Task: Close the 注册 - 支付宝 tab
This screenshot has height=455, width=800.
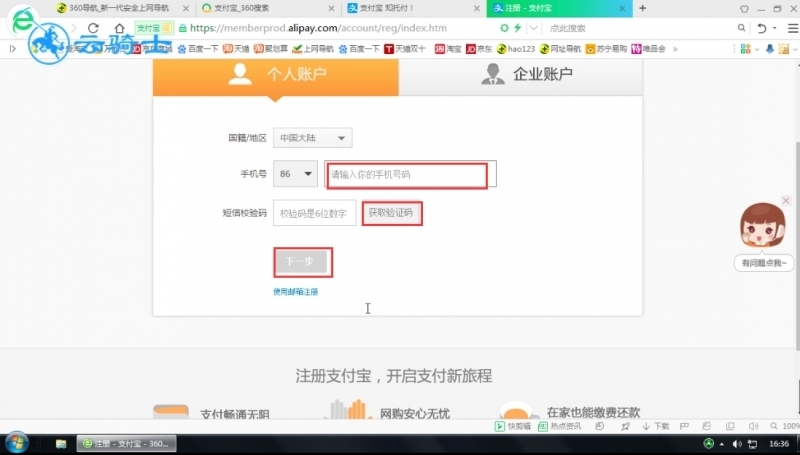Action: [x=622, y=9]
